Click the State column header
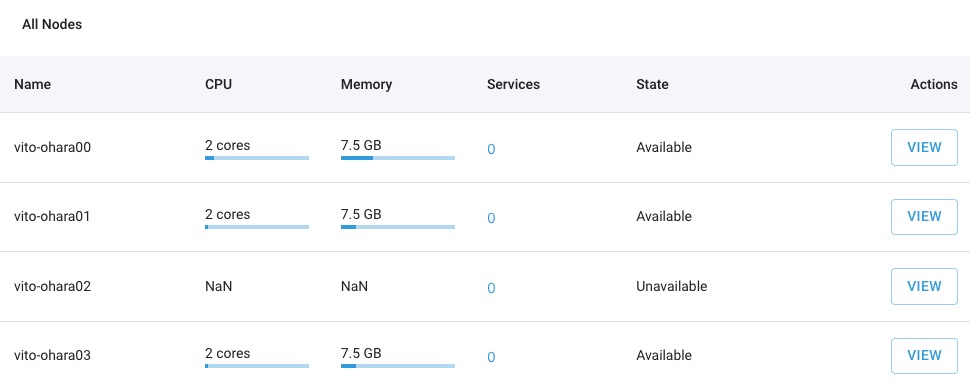Viewport: 970px width, 384px height. click(652, 84)
